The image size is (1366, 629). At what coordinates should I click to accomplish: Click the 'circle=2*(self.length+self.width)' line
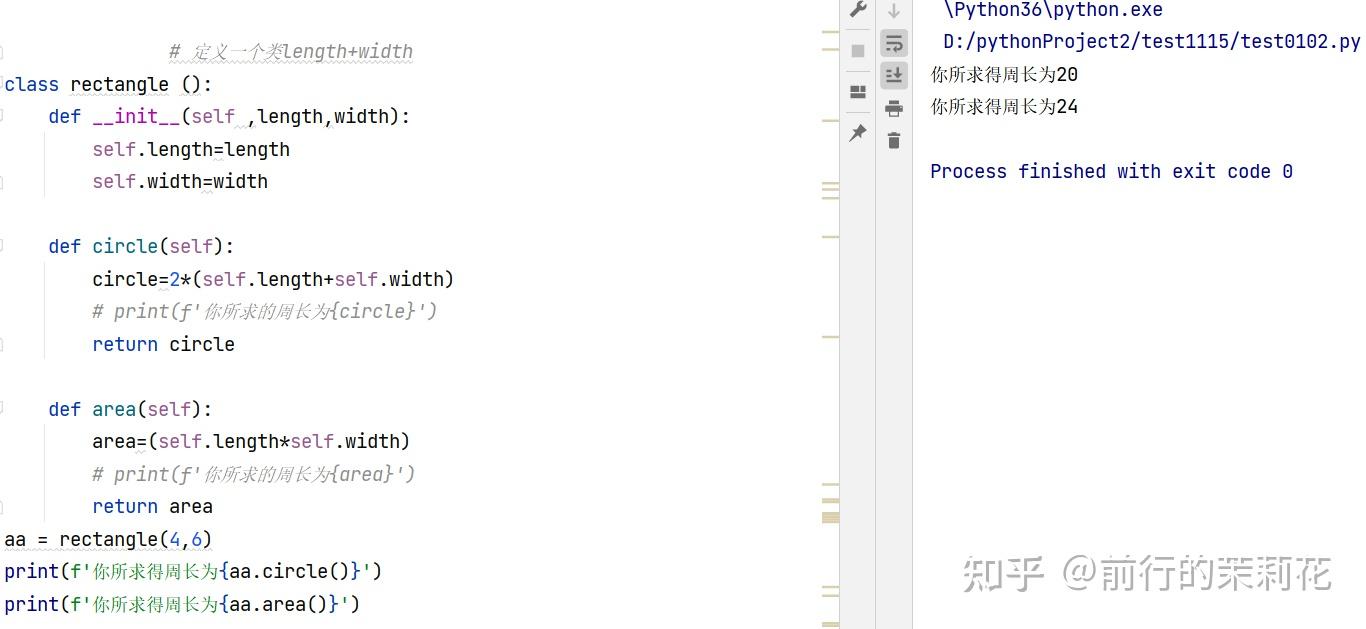point(273,279)
